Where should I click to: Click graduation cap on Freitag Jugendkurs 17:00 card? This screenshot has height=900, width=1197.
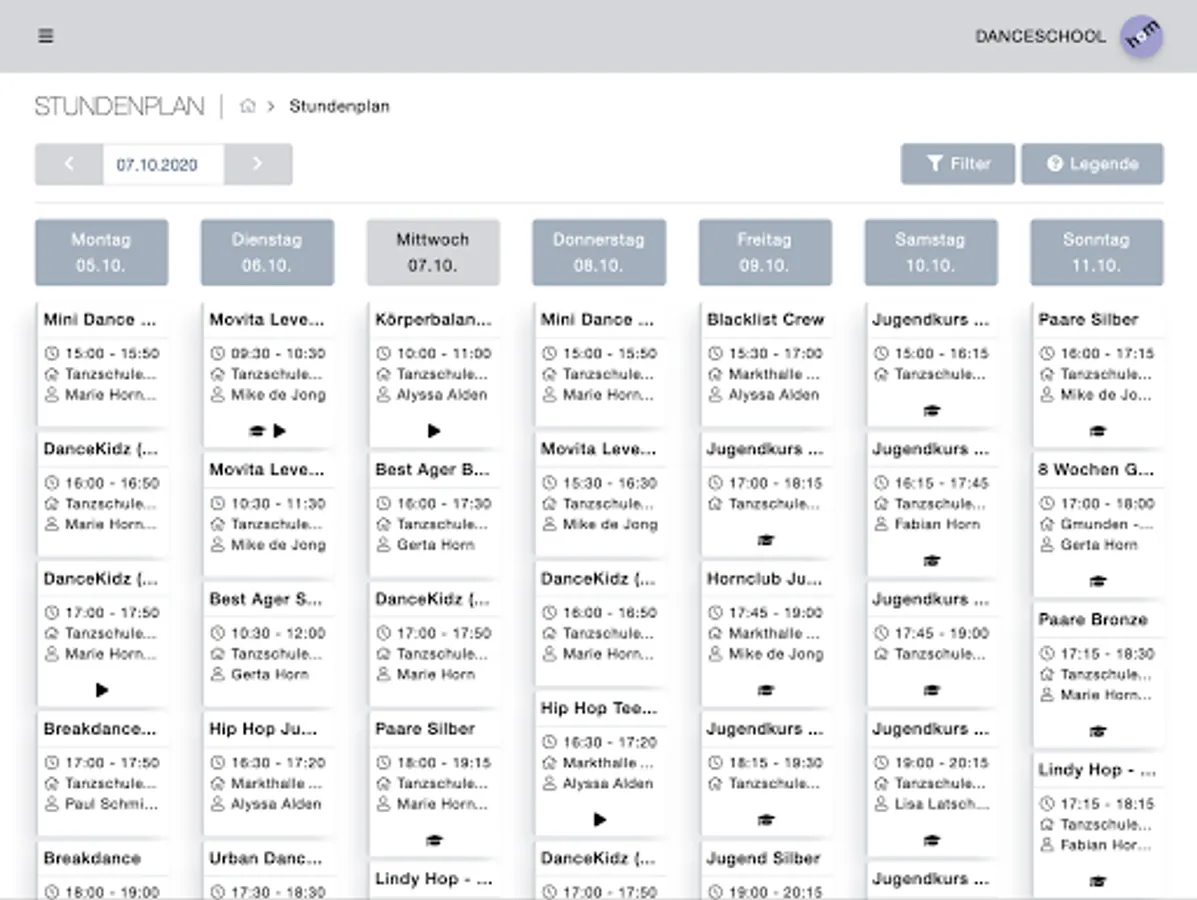(x=766, y=540)
